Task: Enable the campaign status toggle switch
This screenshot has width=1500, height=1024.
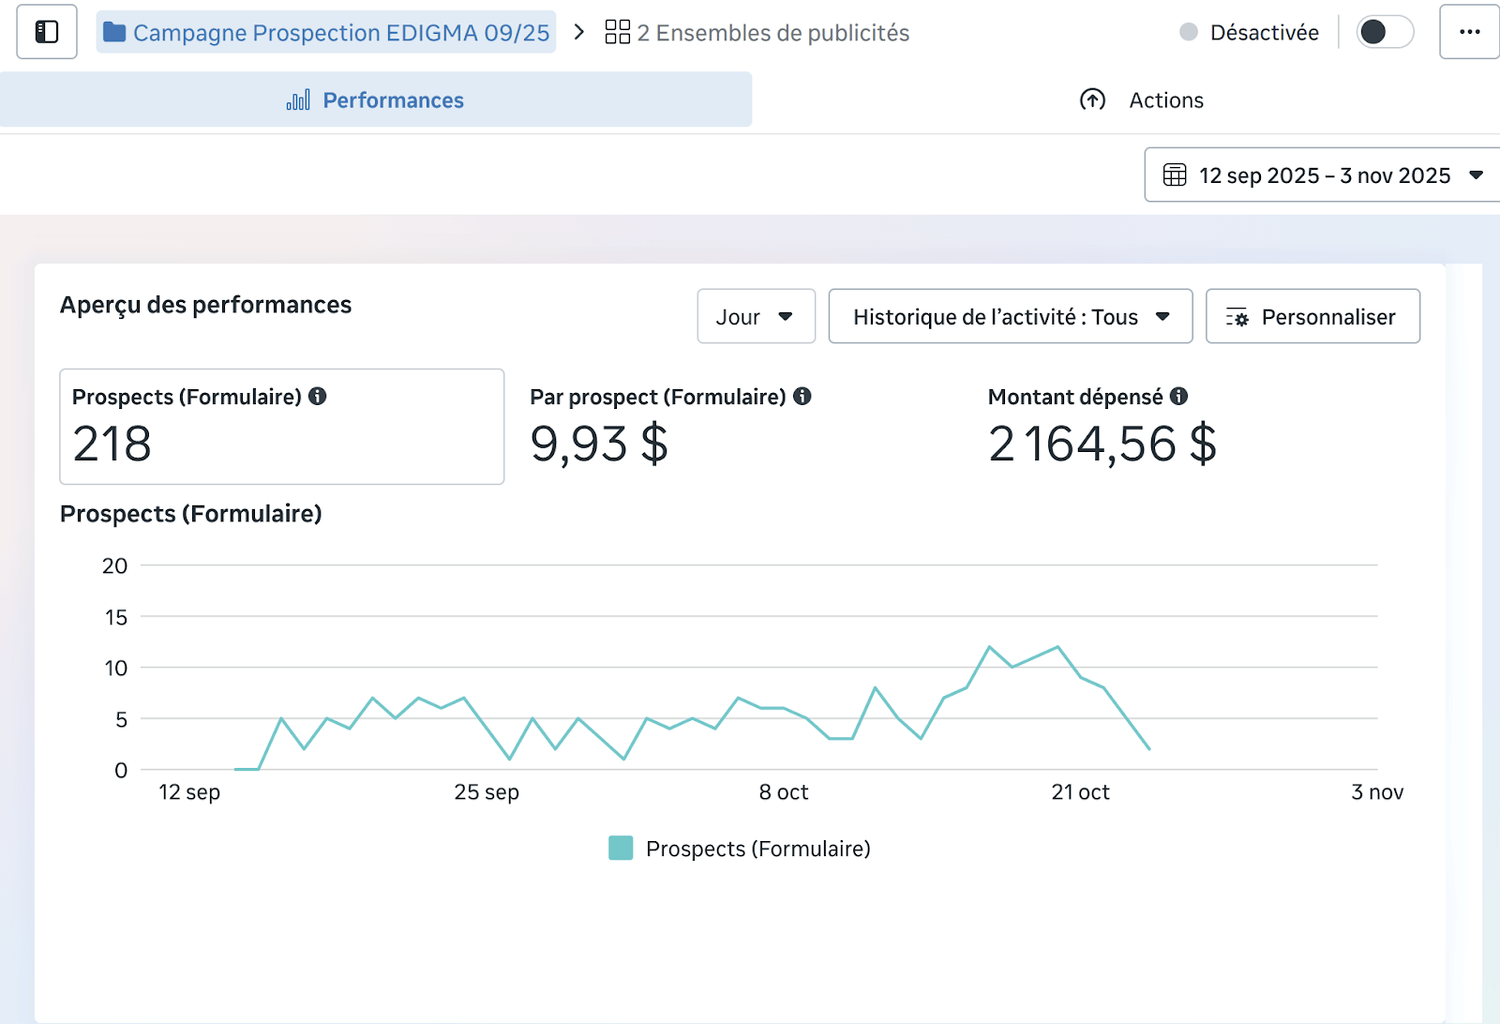Action: click(x=1384, y=32)
